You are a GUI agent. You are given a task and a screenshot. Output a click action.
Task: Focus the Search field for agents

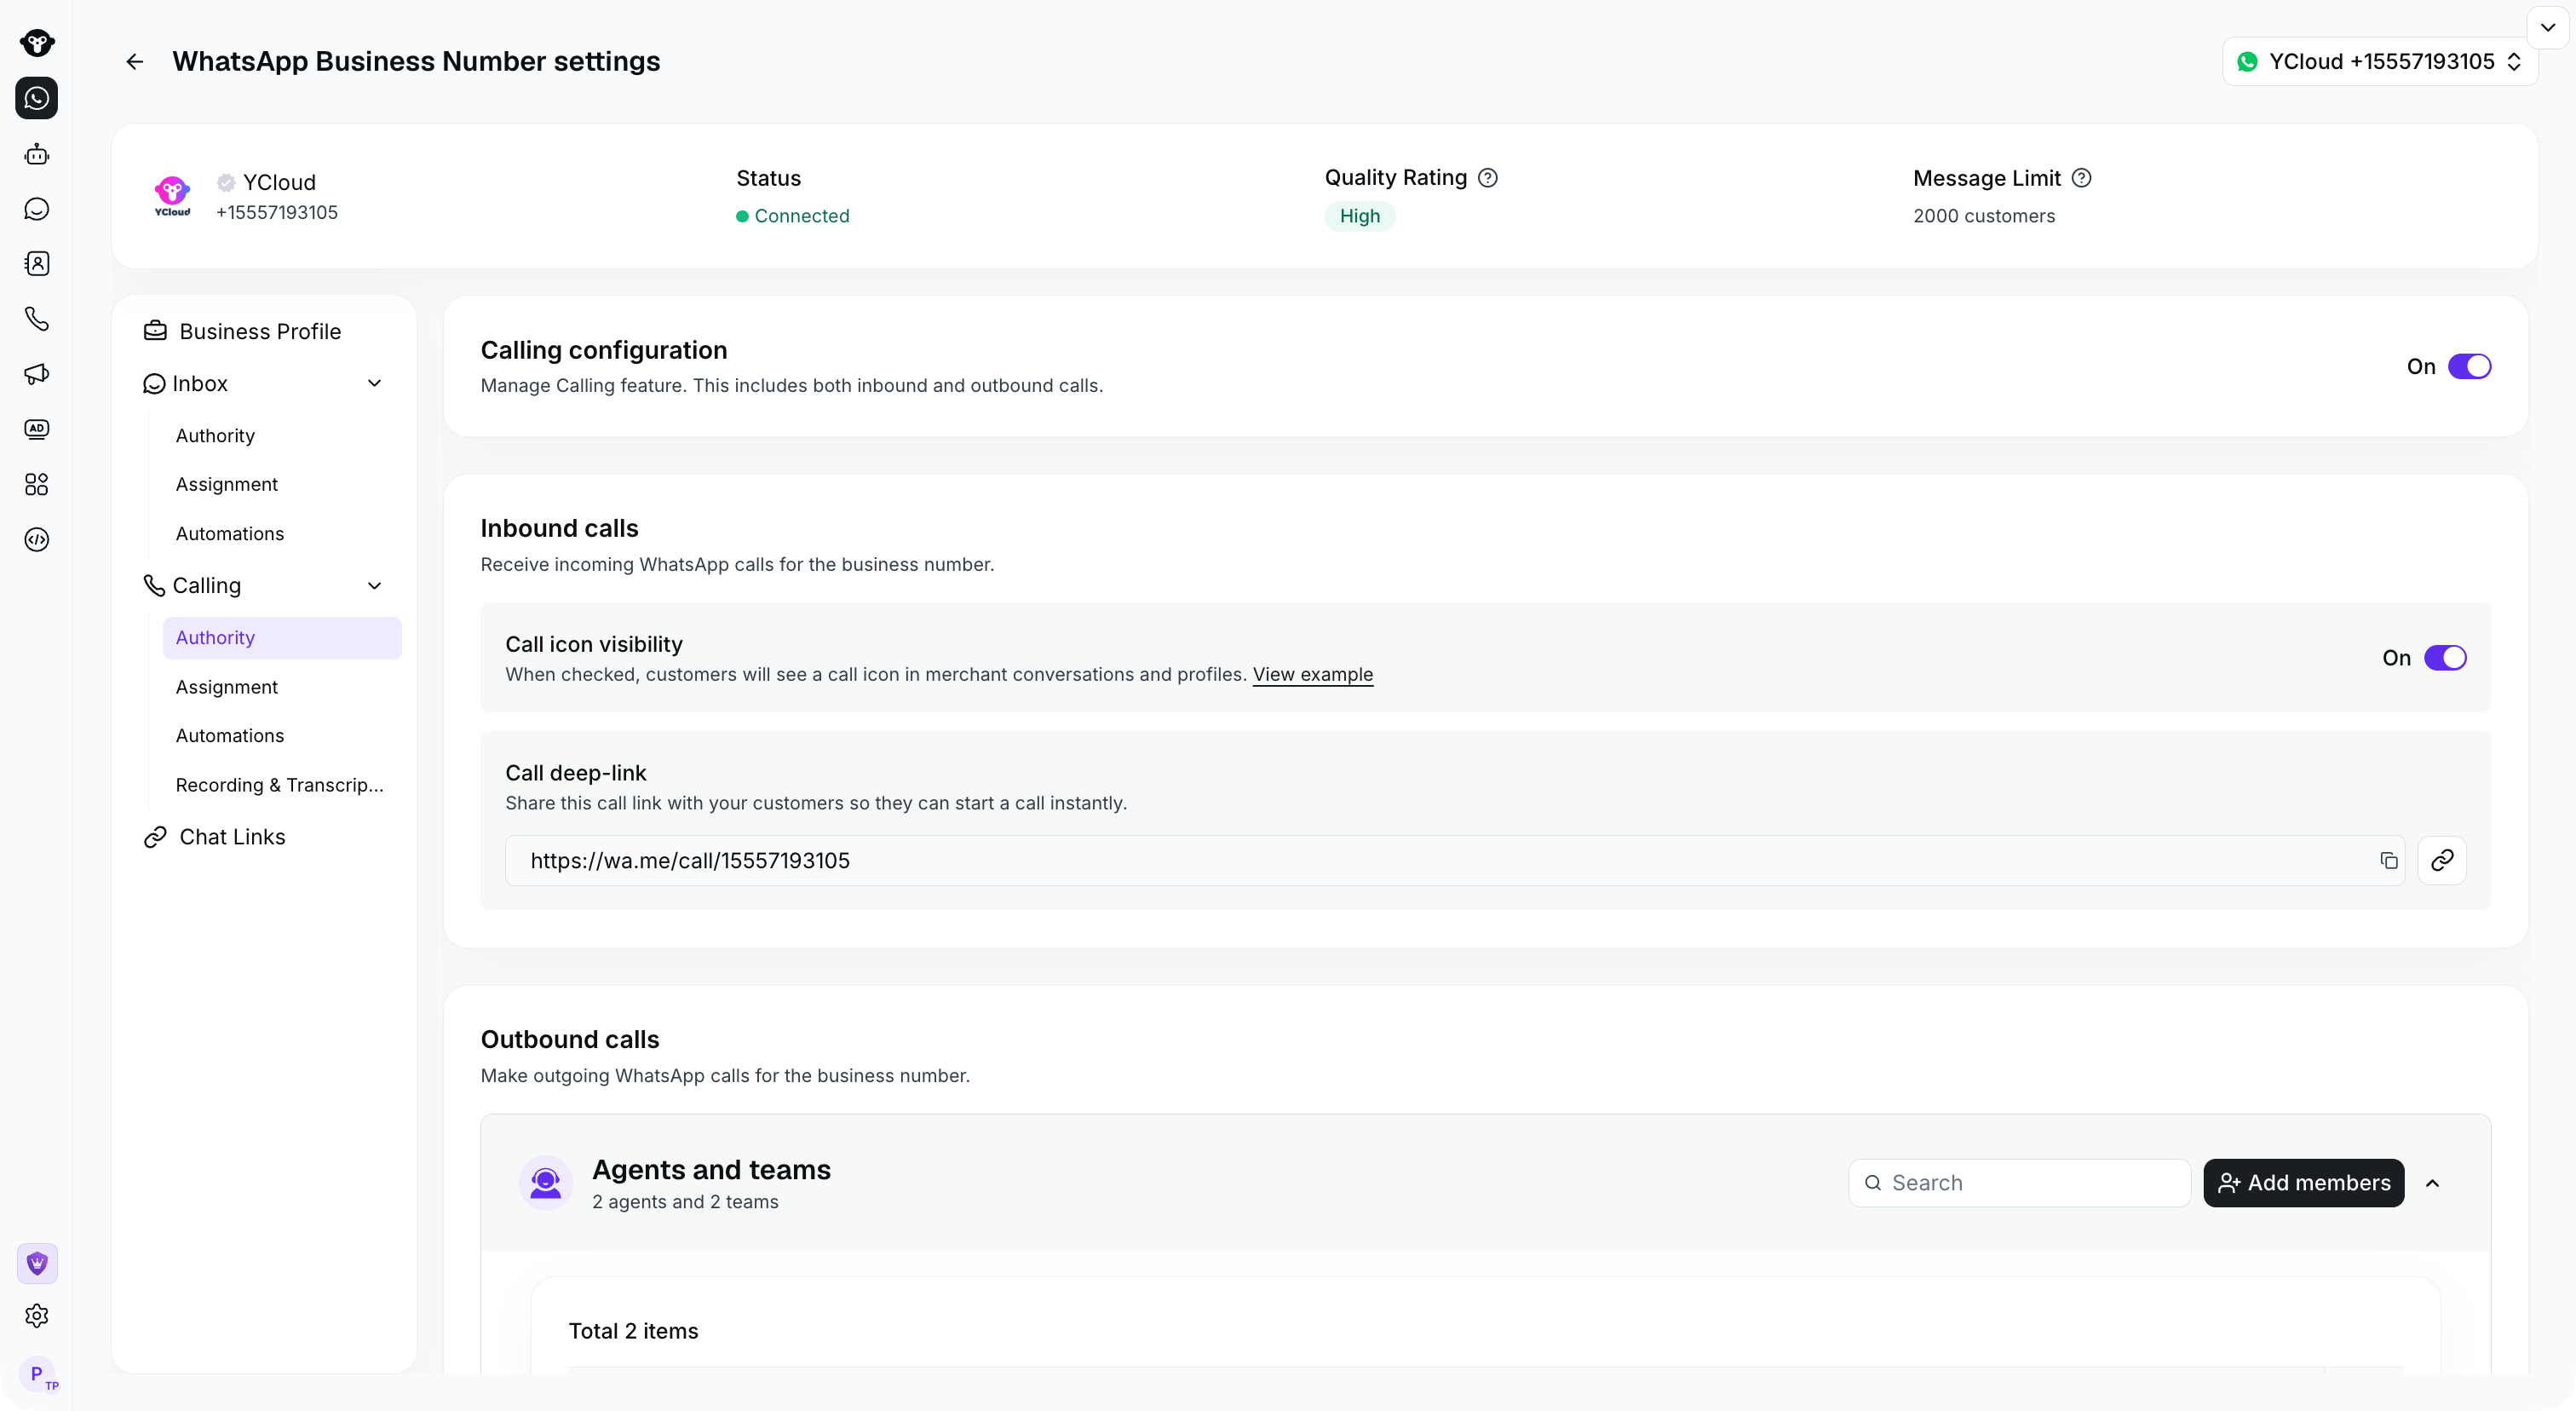pos(2019,1184)
